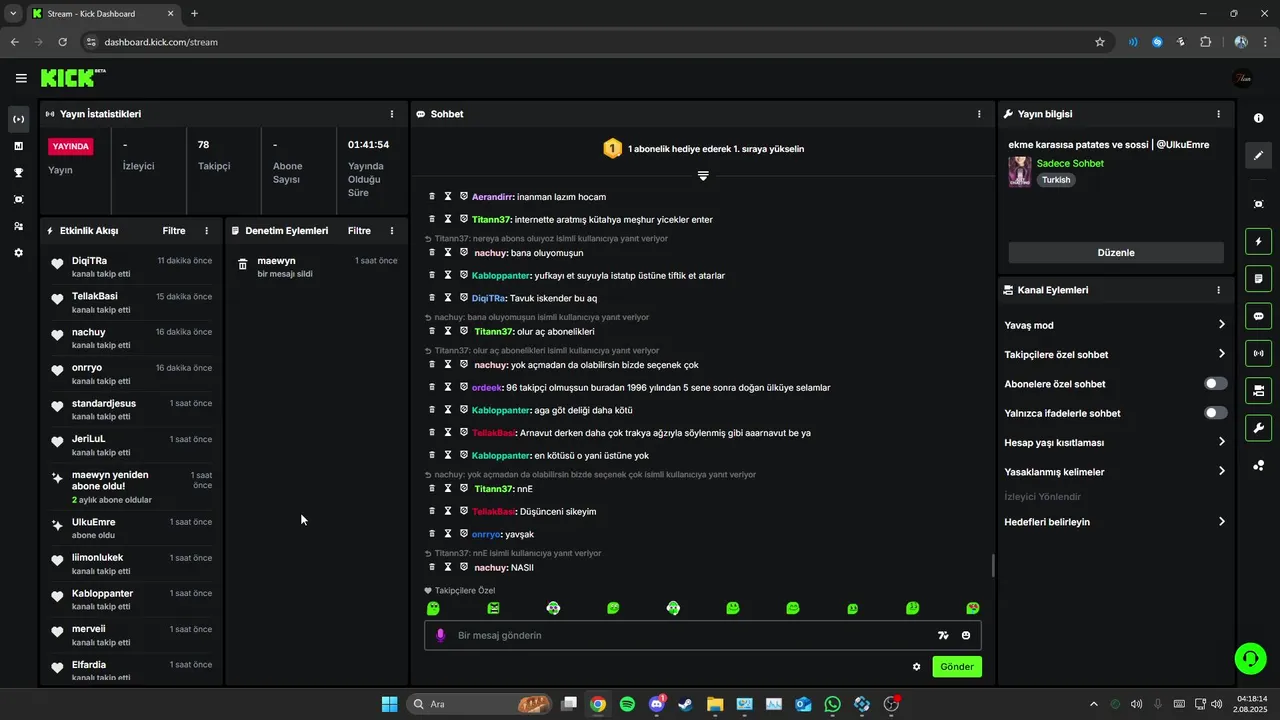1280x720 pixels.
Task: Open the trophy achievements icon in the left sidebar
Action: pos(18,173)
